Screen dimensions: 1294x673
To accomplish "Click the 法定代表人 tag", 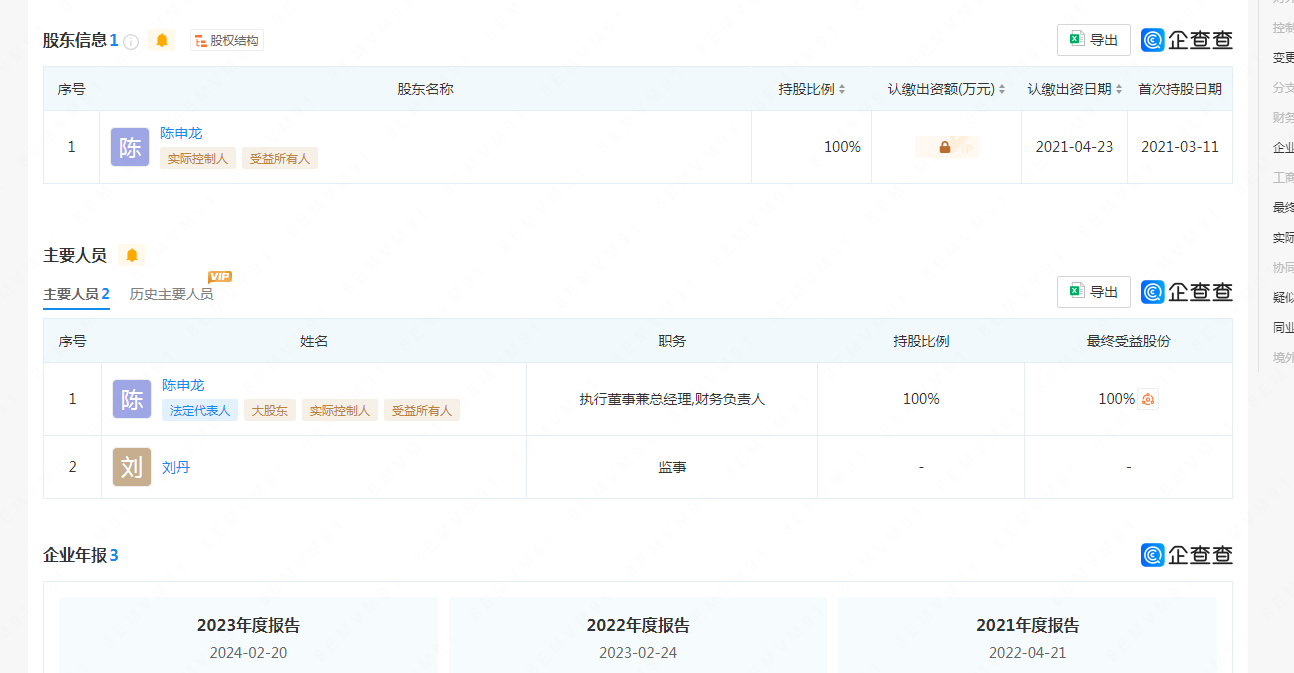I will tap(200, 410).
